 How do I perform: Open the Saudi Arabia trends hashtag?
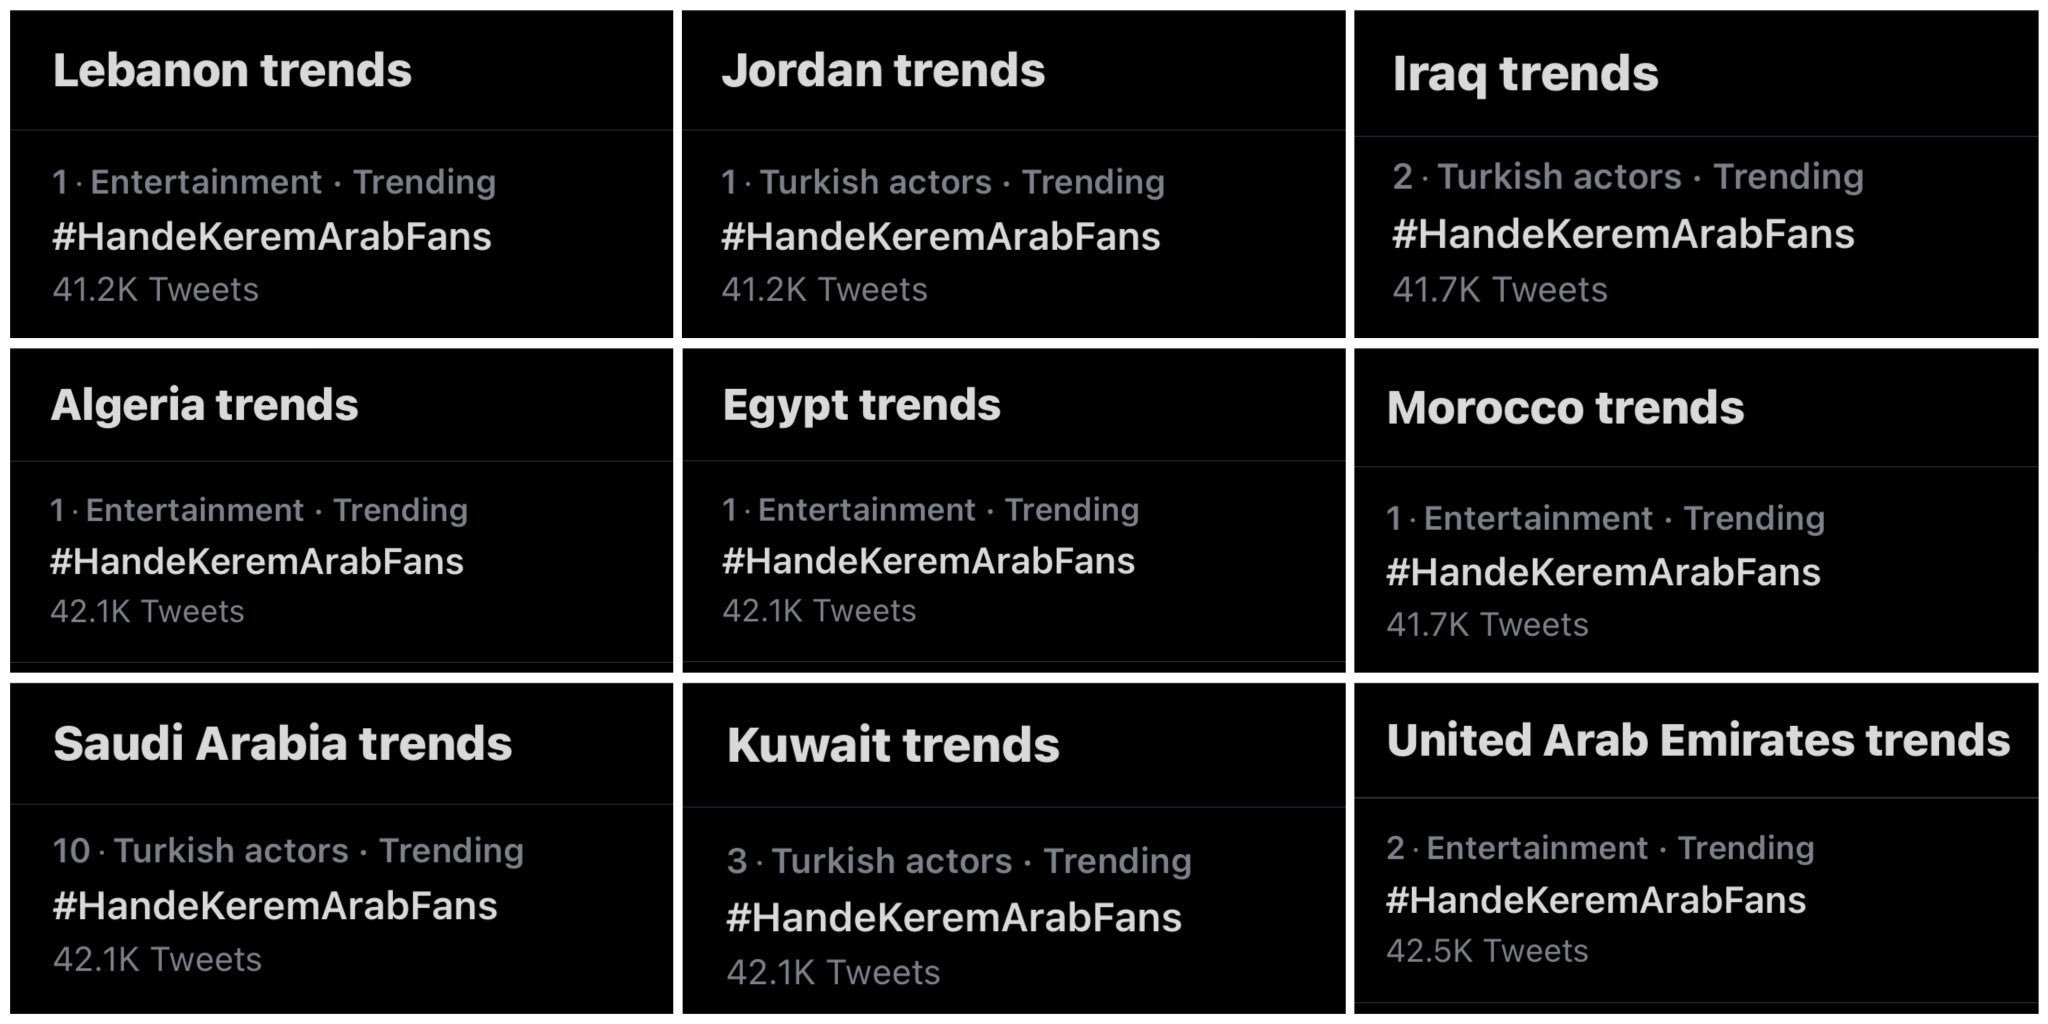[275, 906]
